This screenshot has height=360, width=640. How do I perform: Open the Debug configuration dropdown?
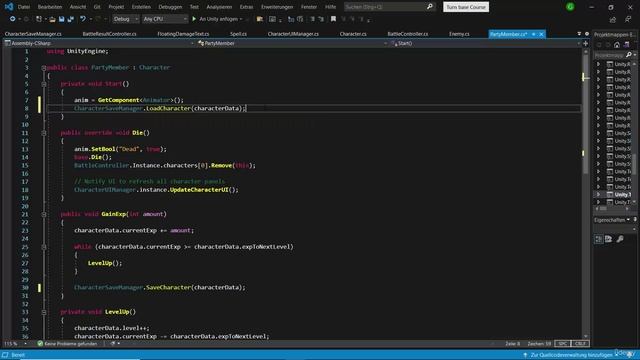pos(126,19)
